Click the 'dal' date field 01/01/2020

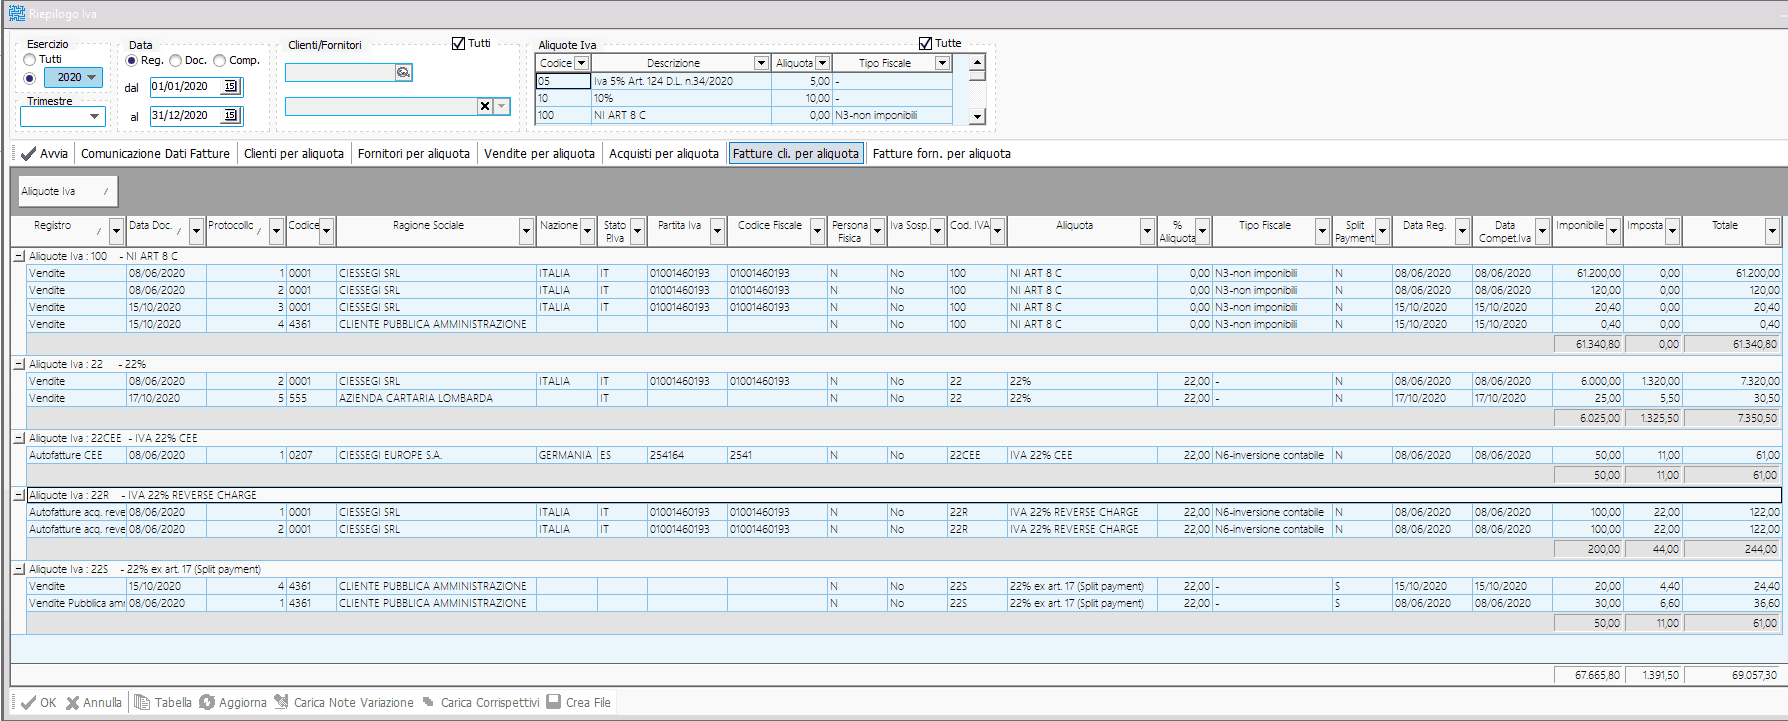click(x=186, y=87)
